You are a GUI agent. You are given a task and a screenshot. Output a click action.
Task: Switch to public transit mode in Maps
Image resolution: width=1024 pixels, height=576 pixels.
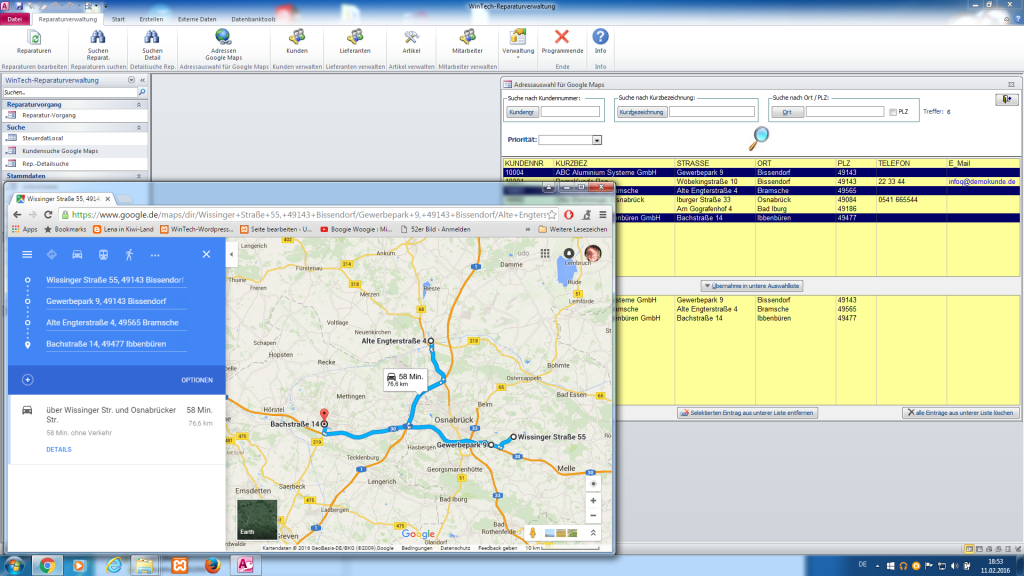point(102,255)
